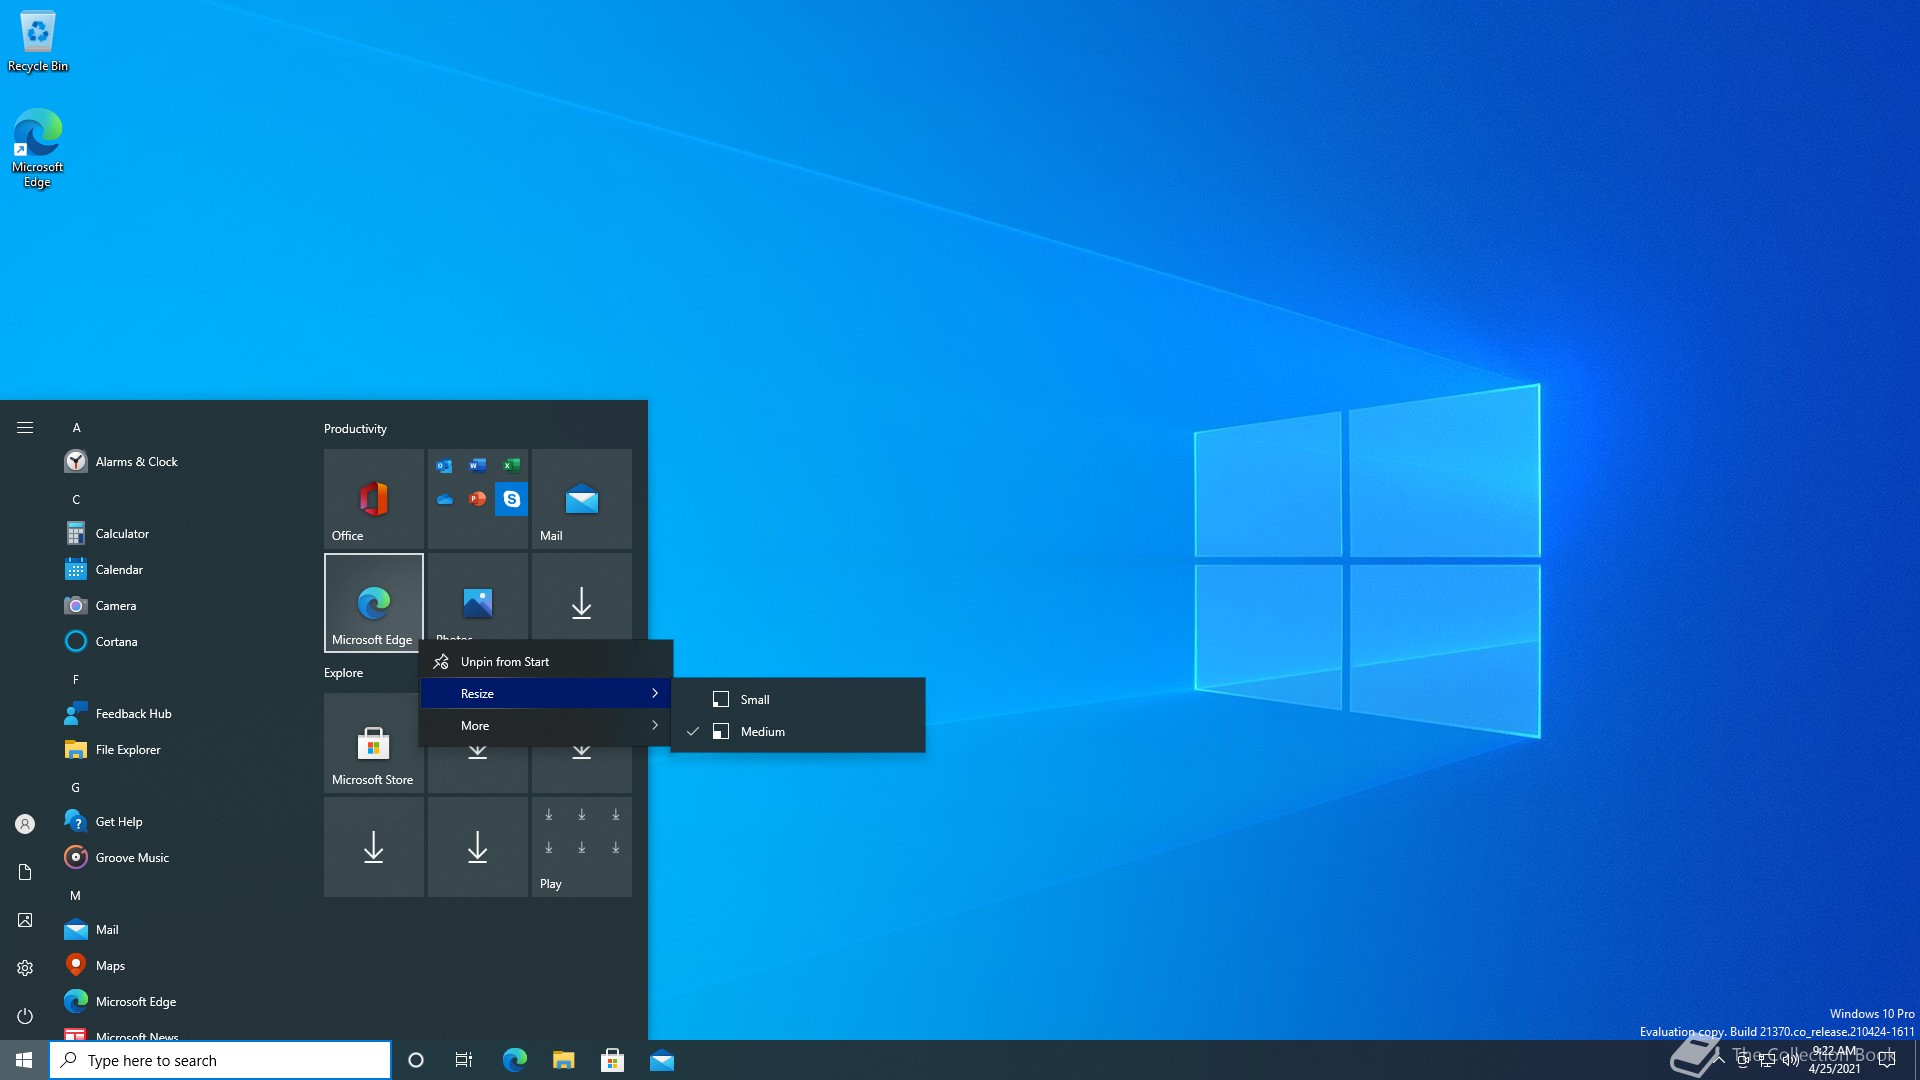Viewport: 1920px width, 1080px height.
Task: Open Settings gear in Start sidebar
Action: click(x=25, y=968)
